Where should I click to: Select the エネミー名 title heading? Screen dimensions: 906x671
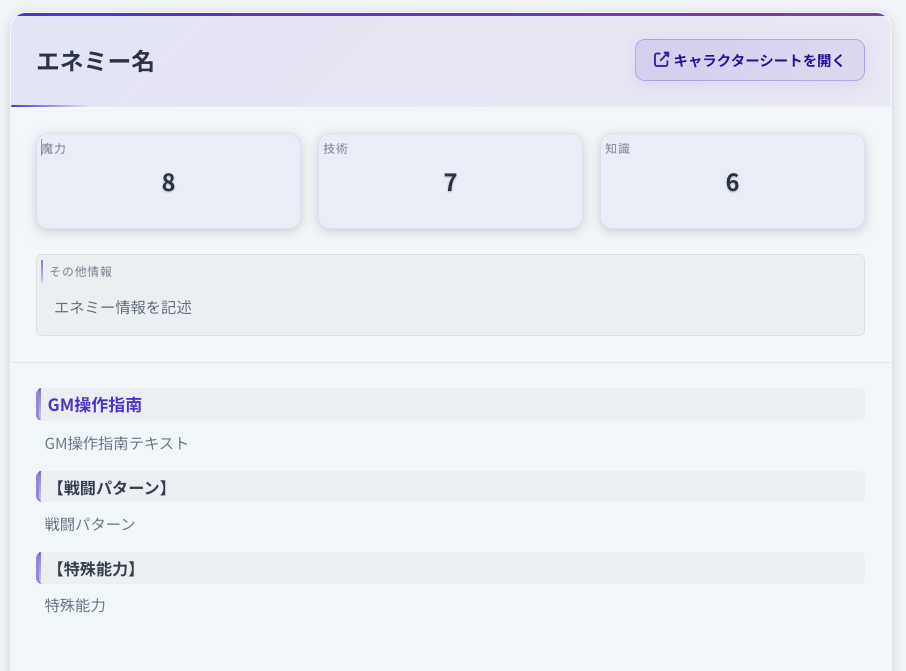pyautogui.click(x=96, y=61)
